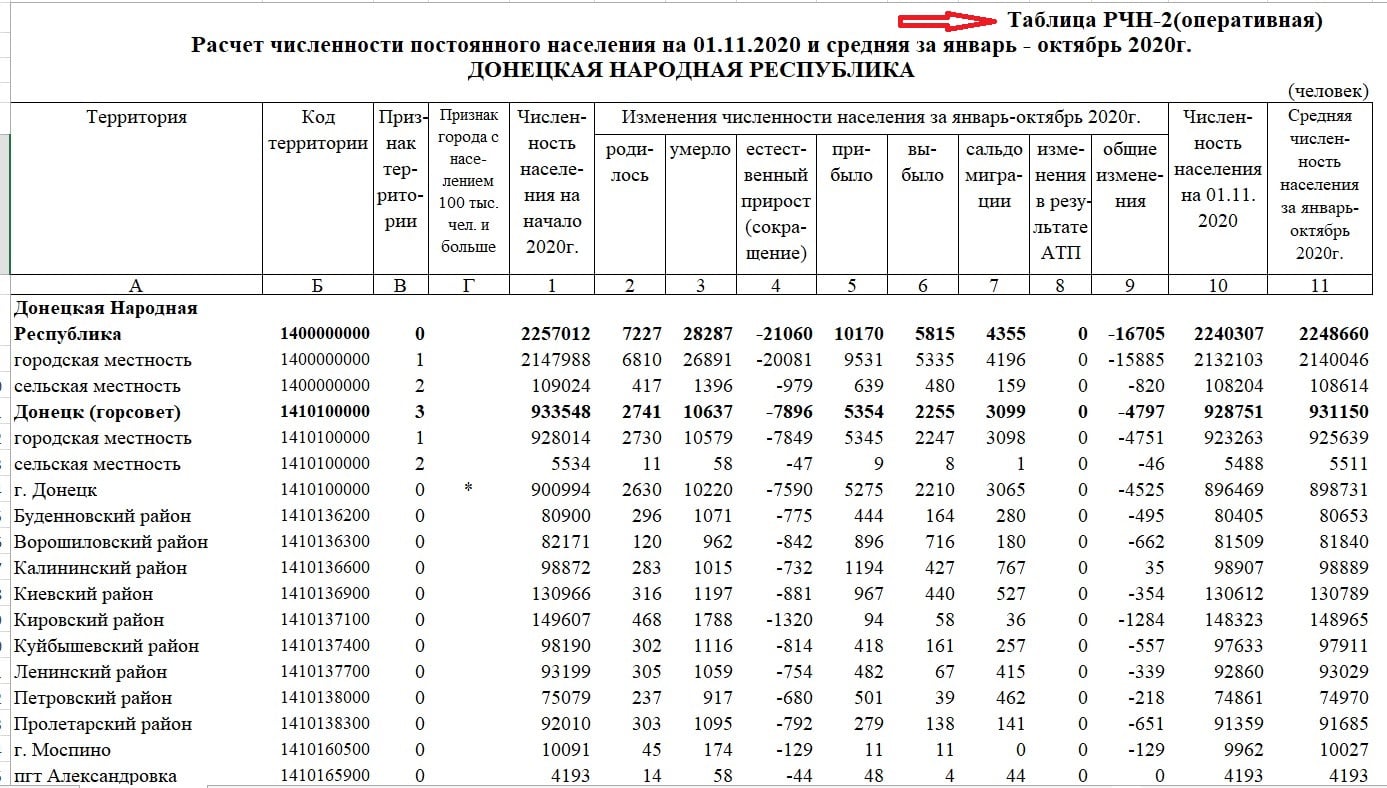The width and height of the screenshot is (1387, 788).
Task: Select the 'Петровский район' row label
Action: click(92, 698)
